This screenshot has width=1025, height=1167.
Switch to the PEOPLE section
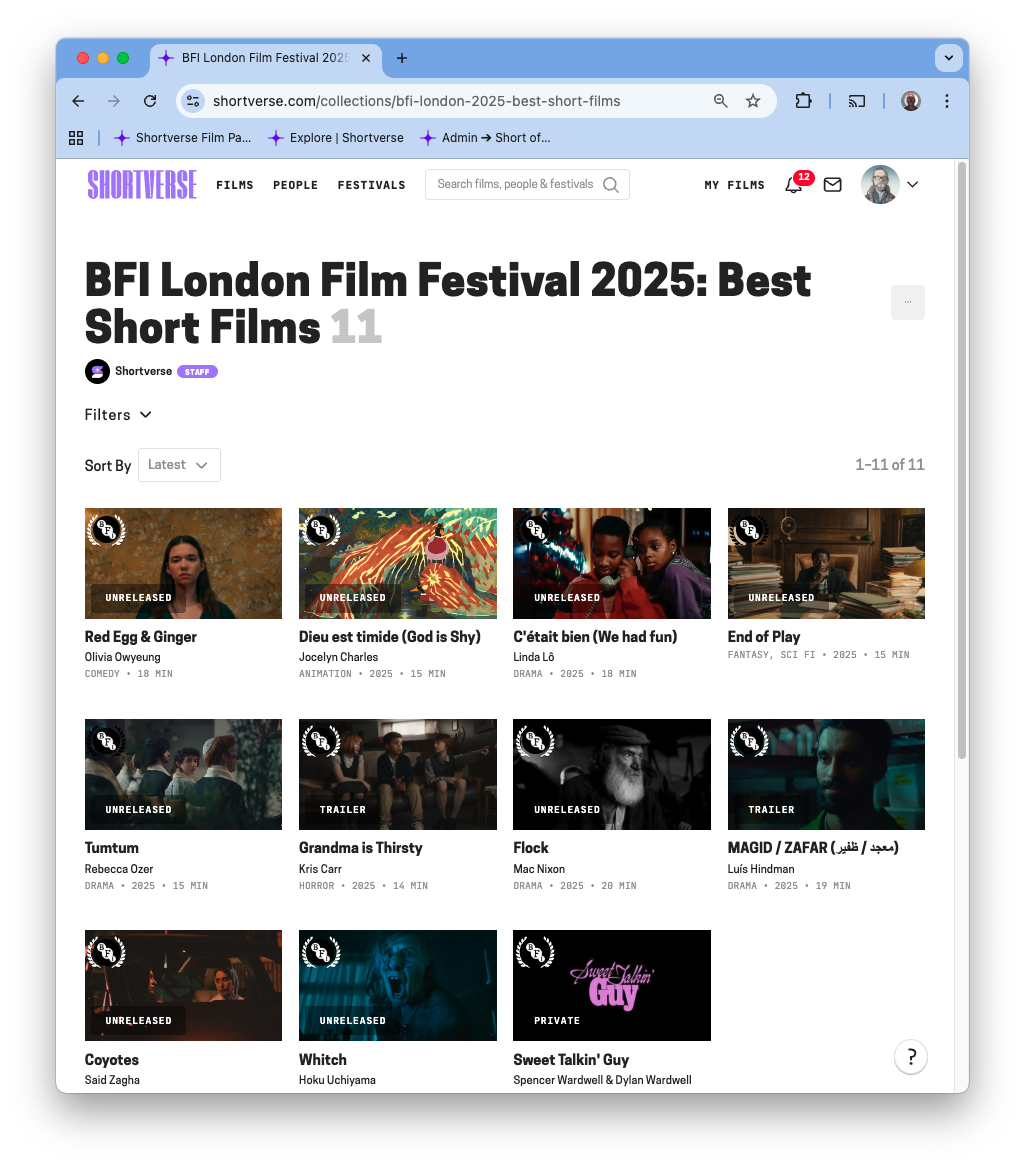point(295,185)
